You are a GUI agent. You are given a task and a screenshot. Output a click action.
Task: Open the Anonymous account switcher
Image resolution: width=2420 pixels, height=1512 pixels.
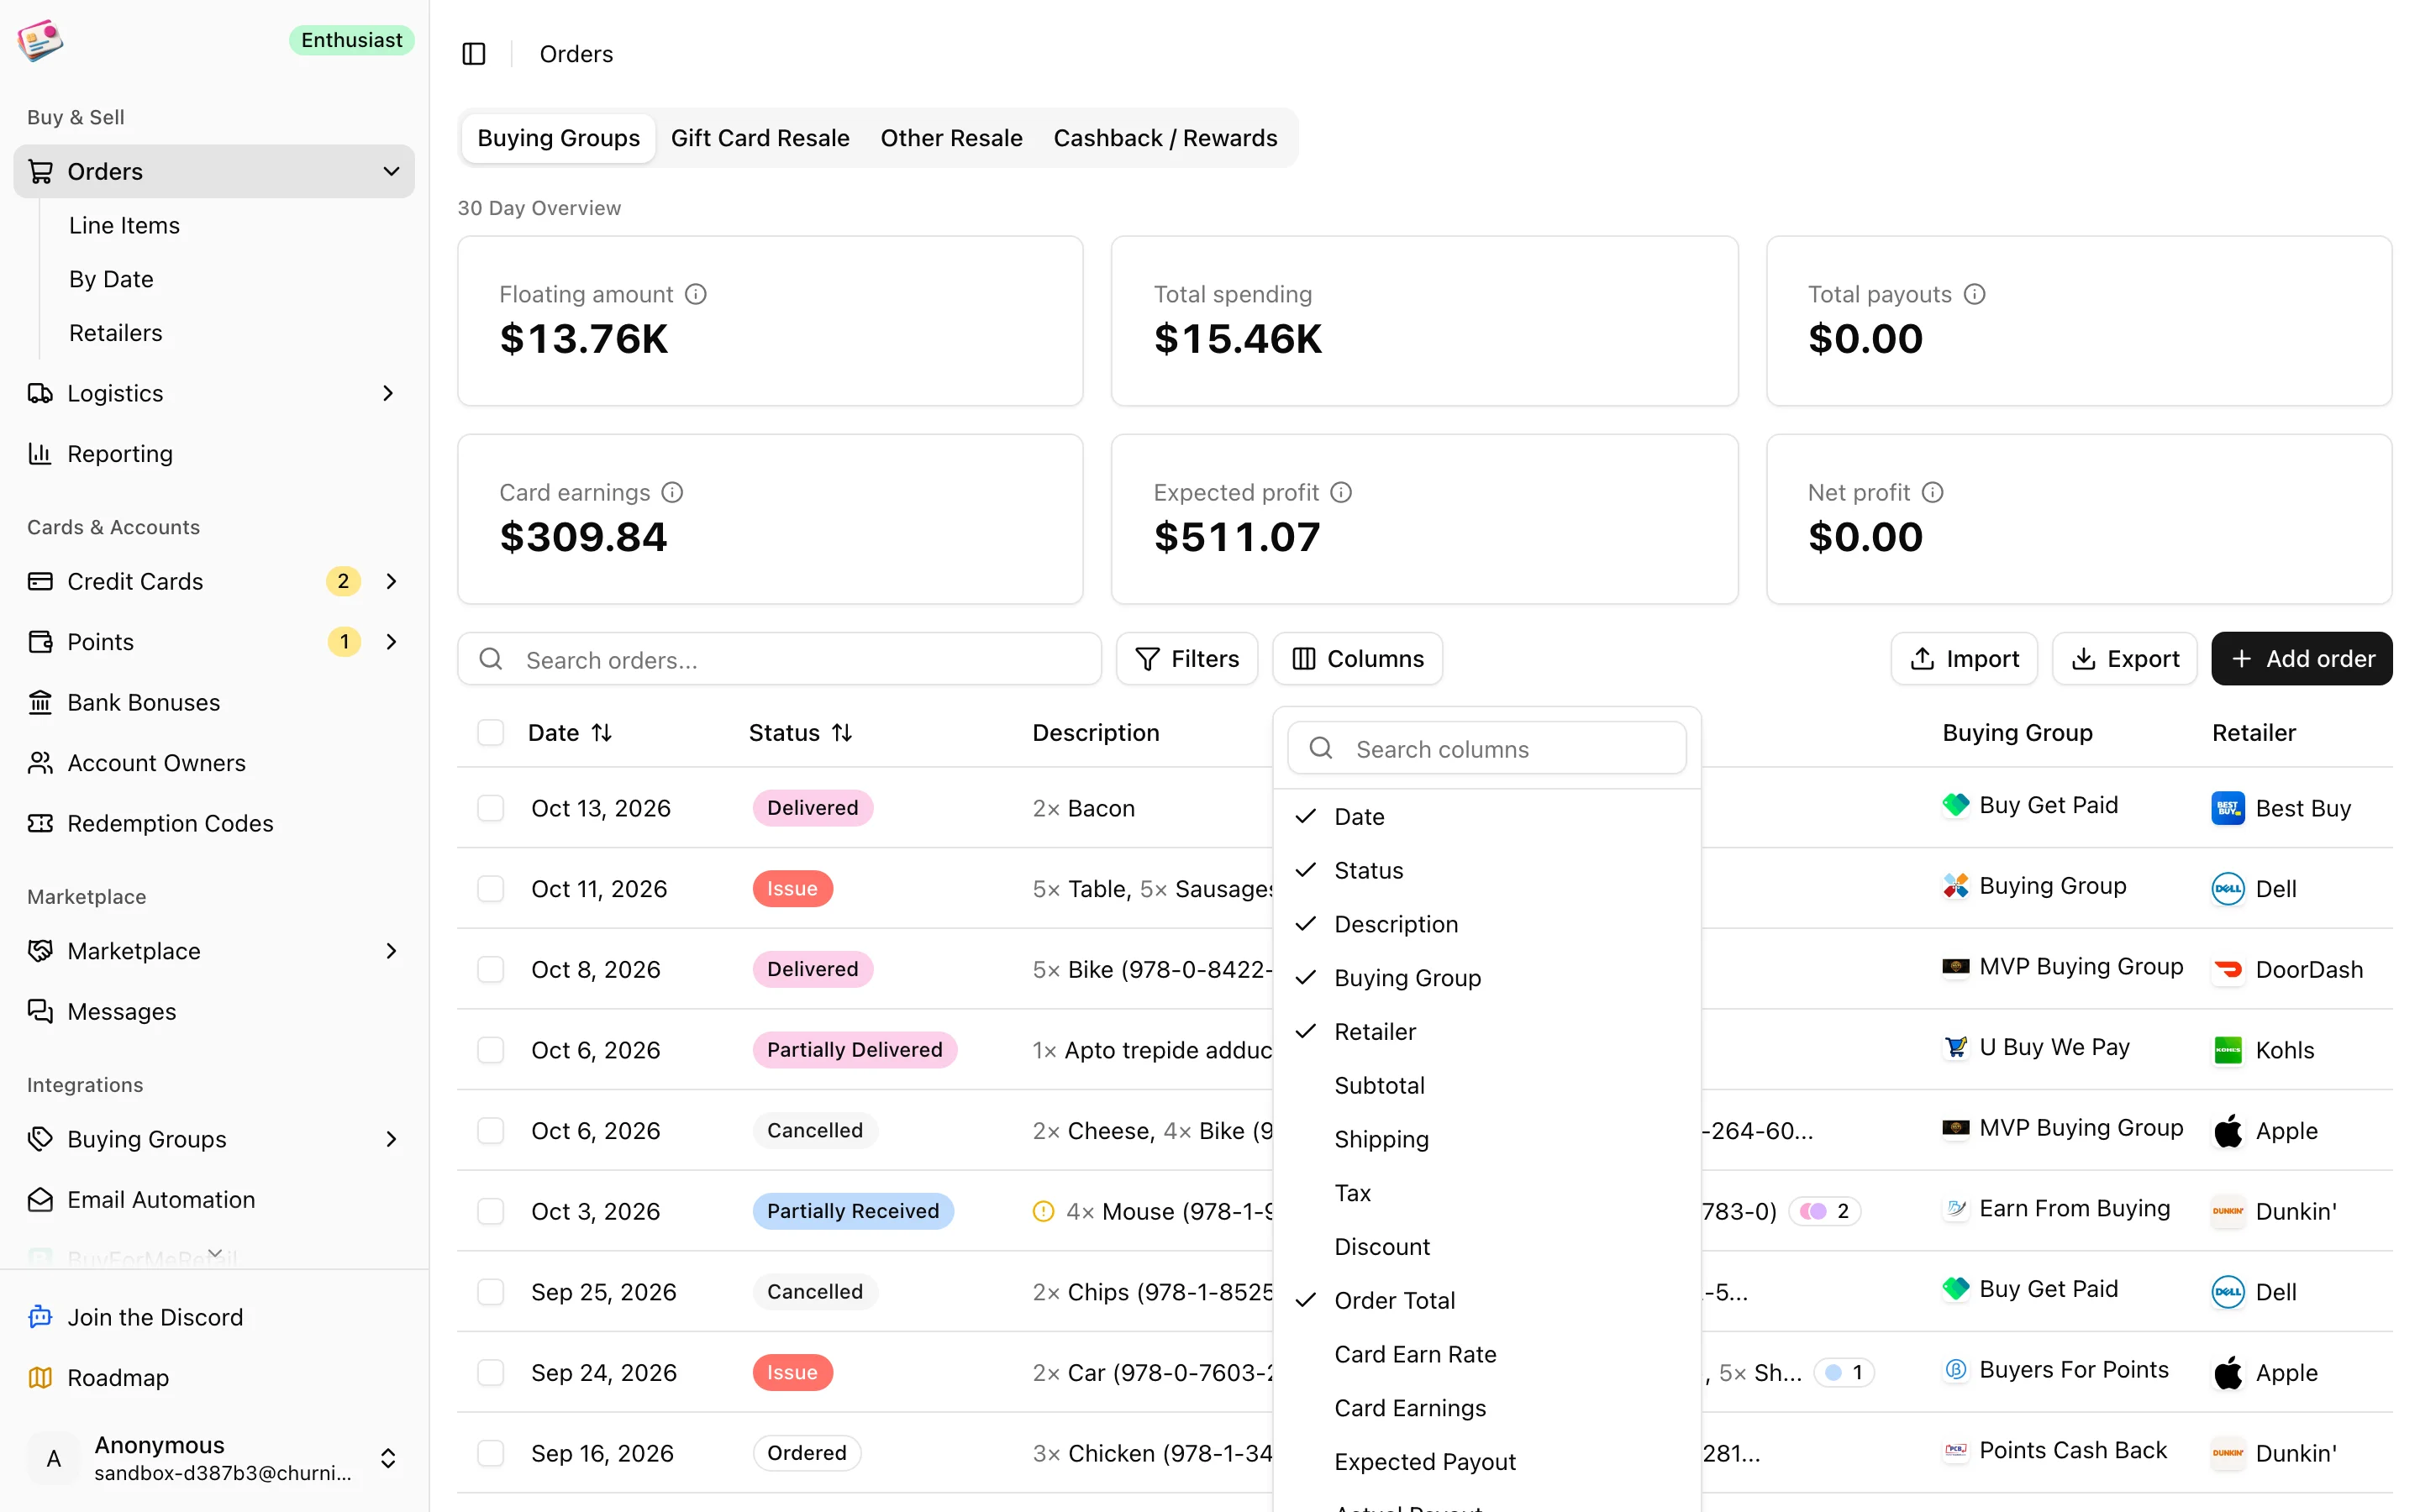tap(214, 1459)
